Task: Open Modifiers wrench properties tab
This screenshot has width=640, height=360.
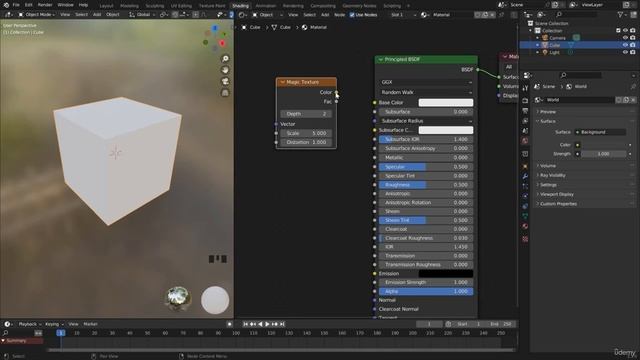Action: [525, 176]
